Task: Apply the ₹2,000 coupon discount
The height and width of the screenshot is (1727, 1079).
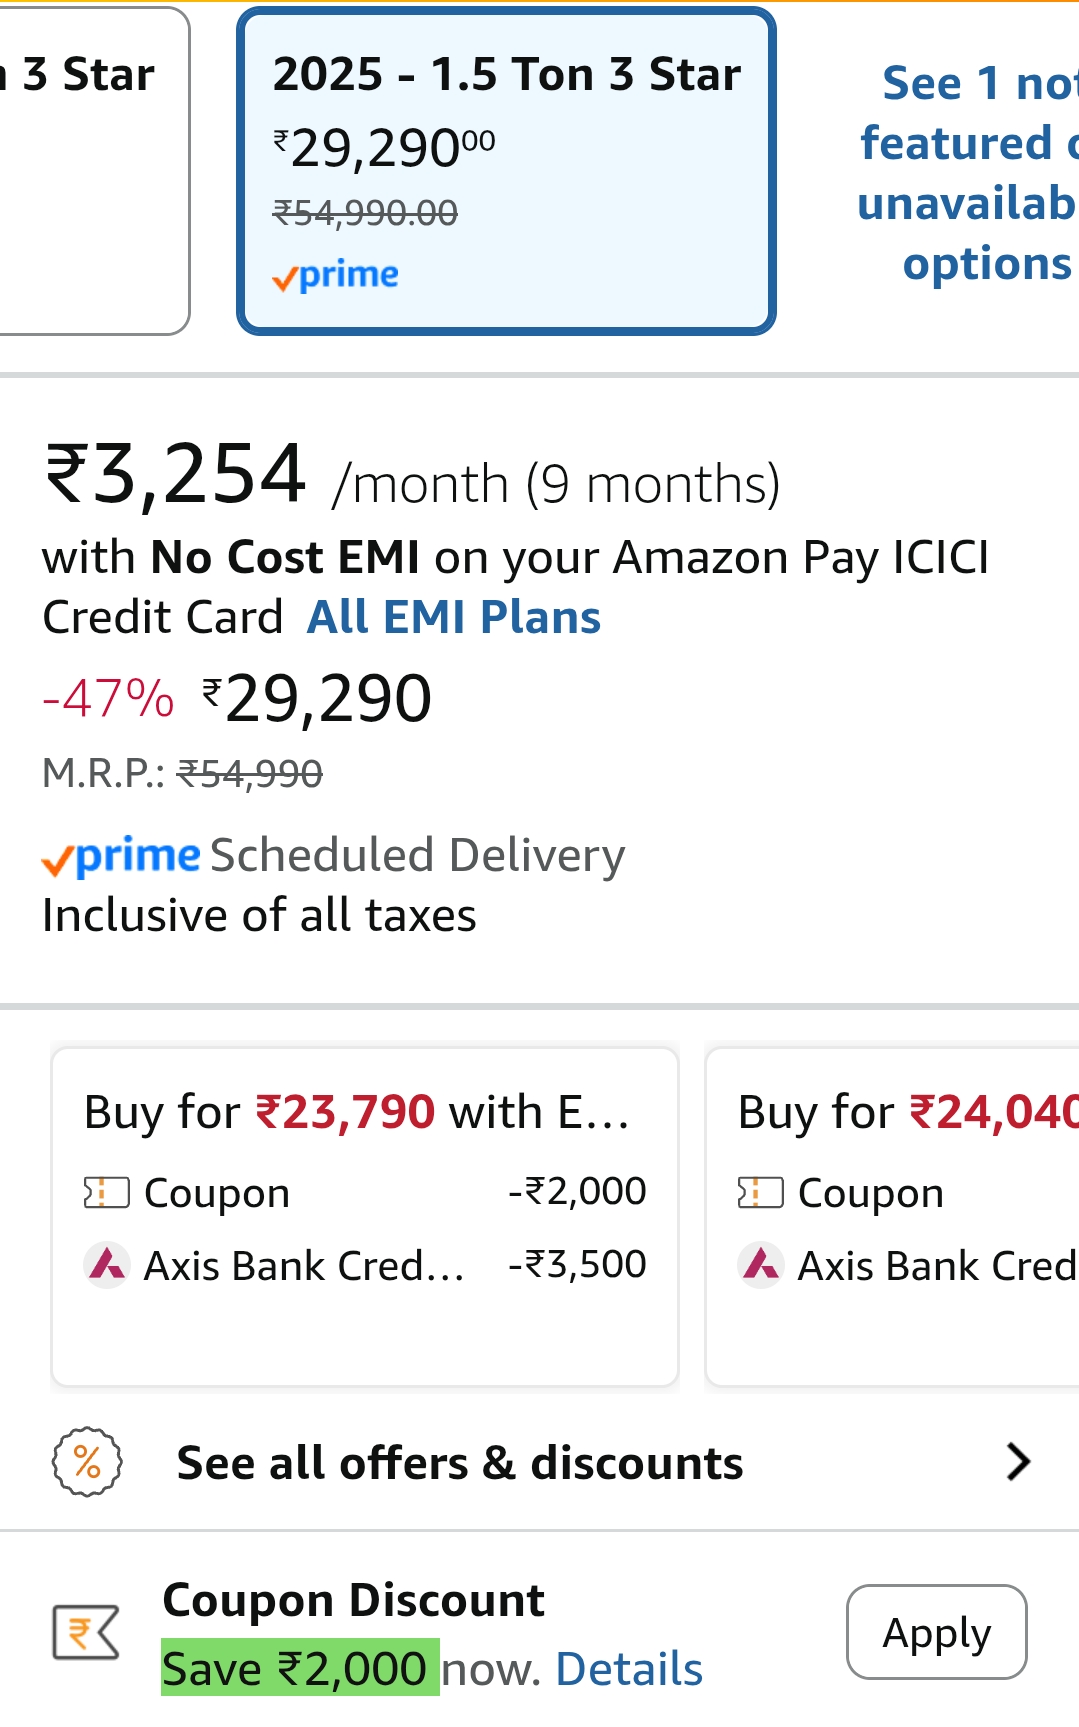Action: pos(936,1632)
